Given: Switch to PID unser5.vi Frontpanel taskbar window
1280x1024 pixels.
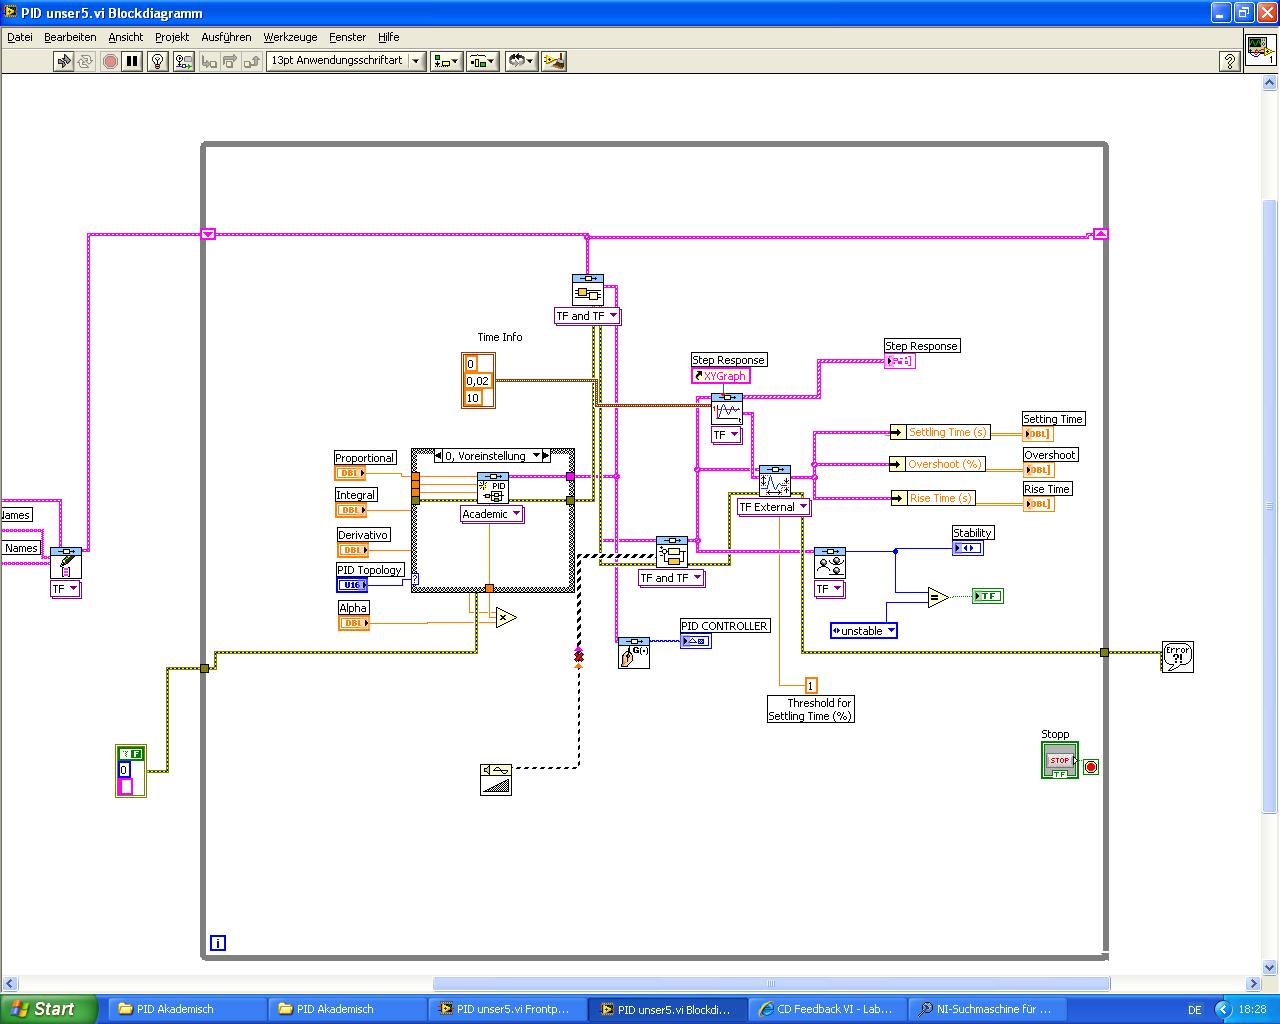Looking at the screenshot, I should (x=506, y=1009).
